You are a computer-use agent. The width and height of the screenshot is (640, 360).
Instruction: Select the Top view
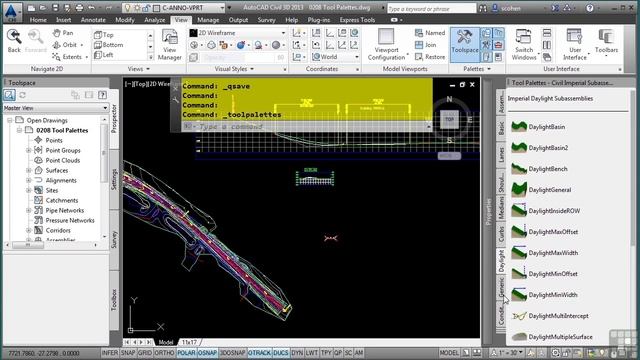click(104, 35)
